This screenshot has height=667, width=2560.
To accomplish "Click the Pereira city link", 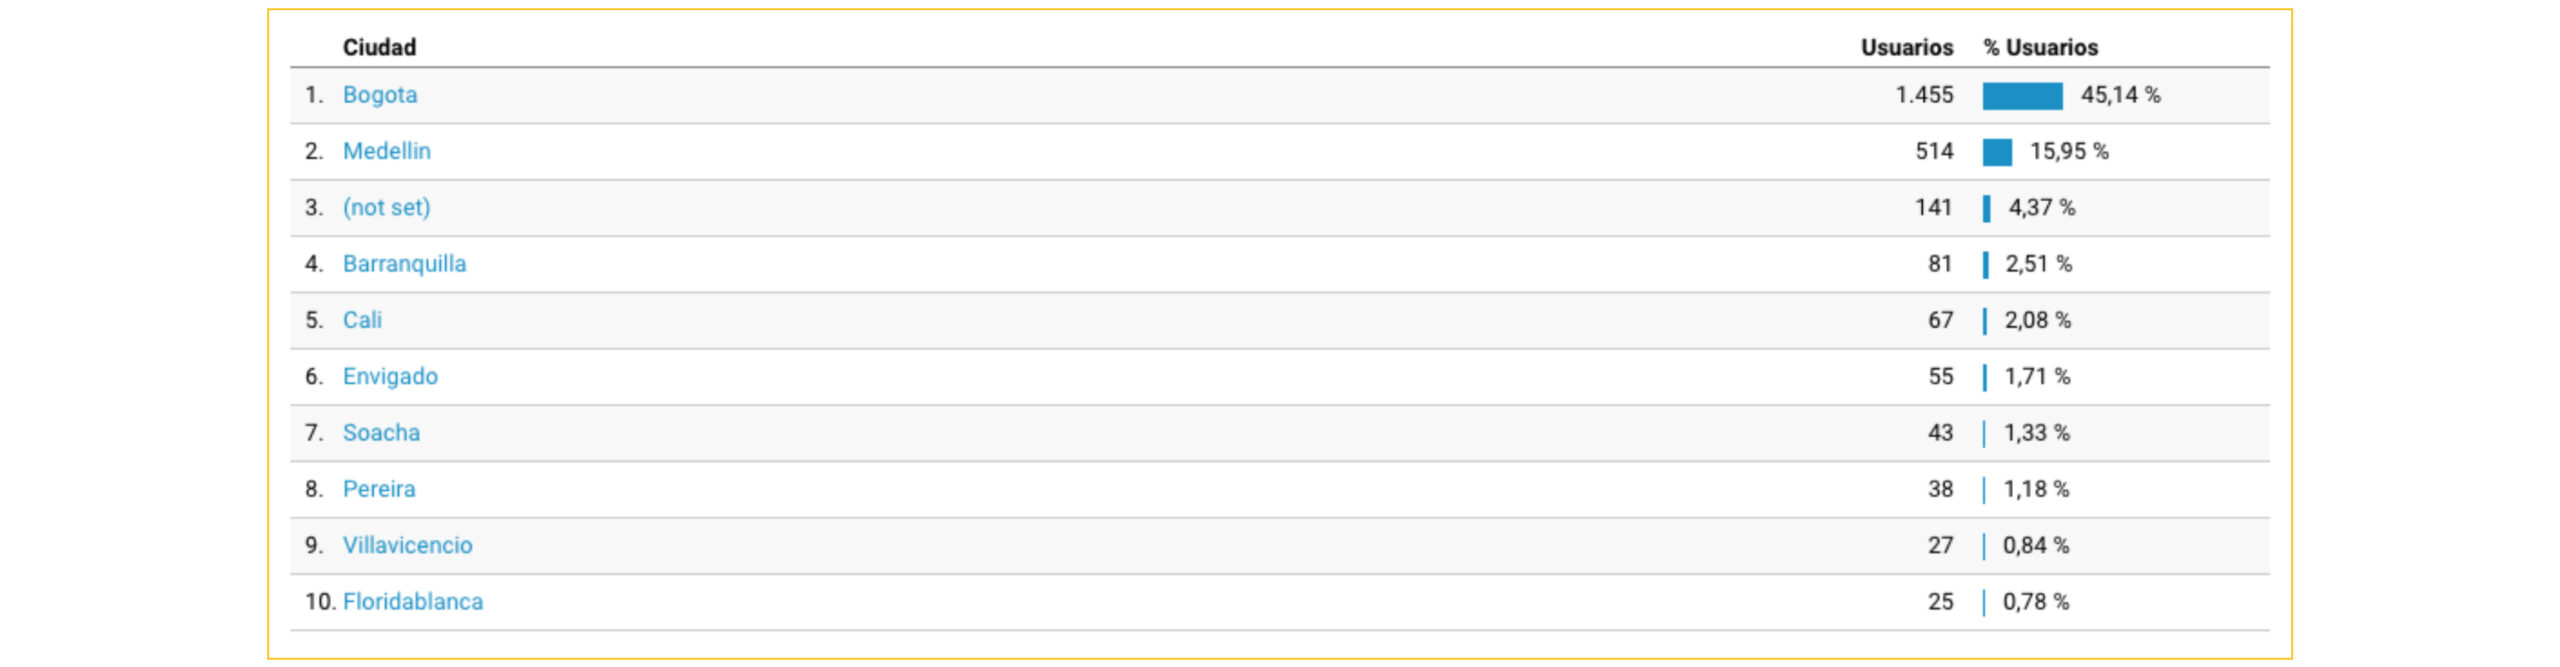I will pyautogui.click(x=378, y=489).
